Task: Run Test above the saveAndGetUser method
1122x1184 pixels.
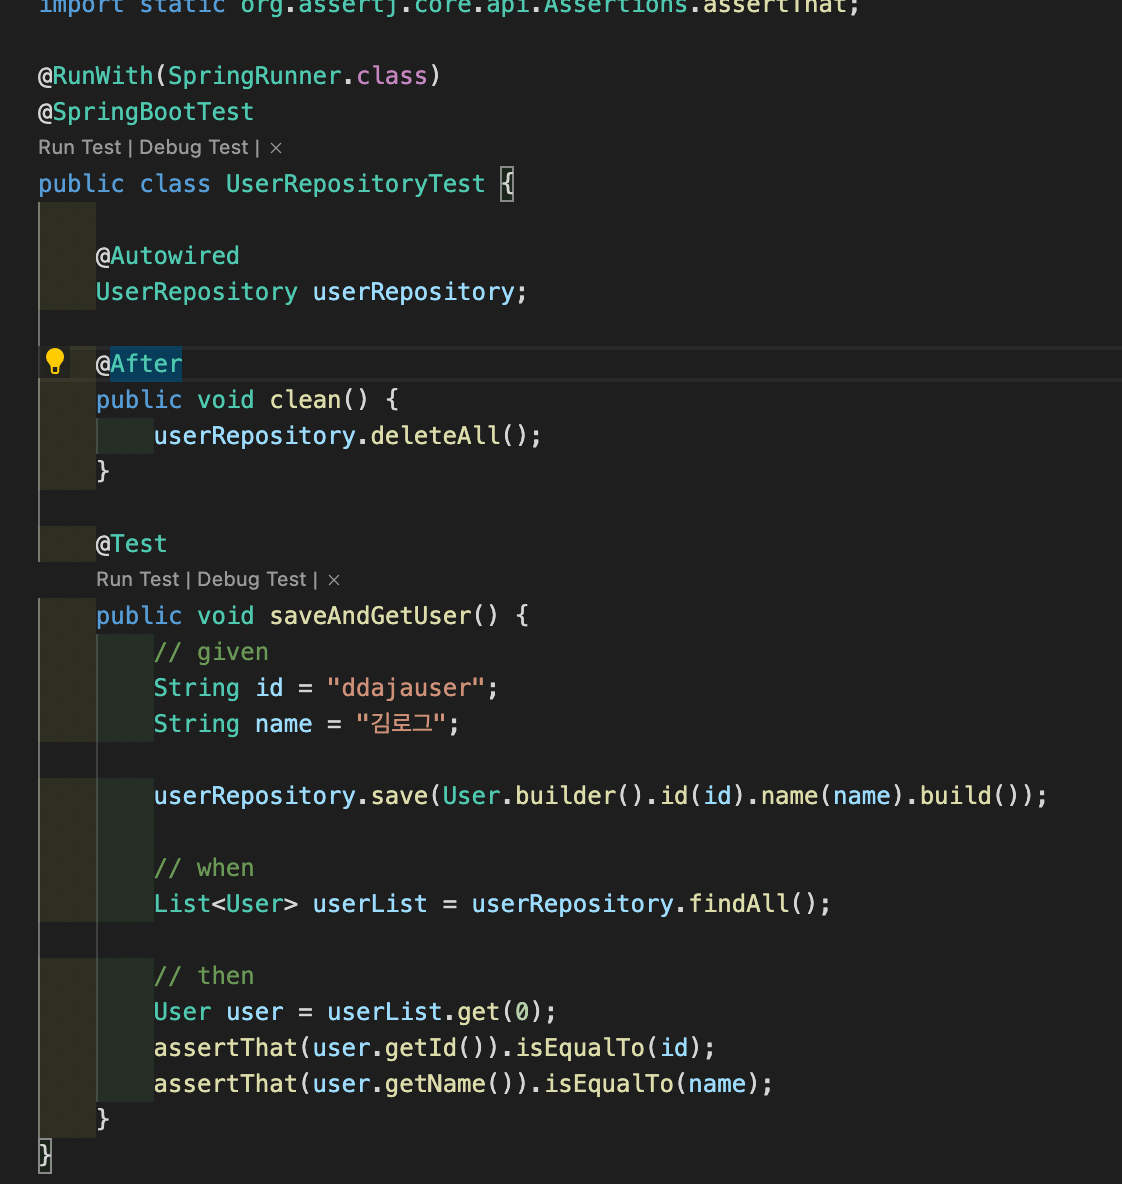Action: tap(137, 579)
